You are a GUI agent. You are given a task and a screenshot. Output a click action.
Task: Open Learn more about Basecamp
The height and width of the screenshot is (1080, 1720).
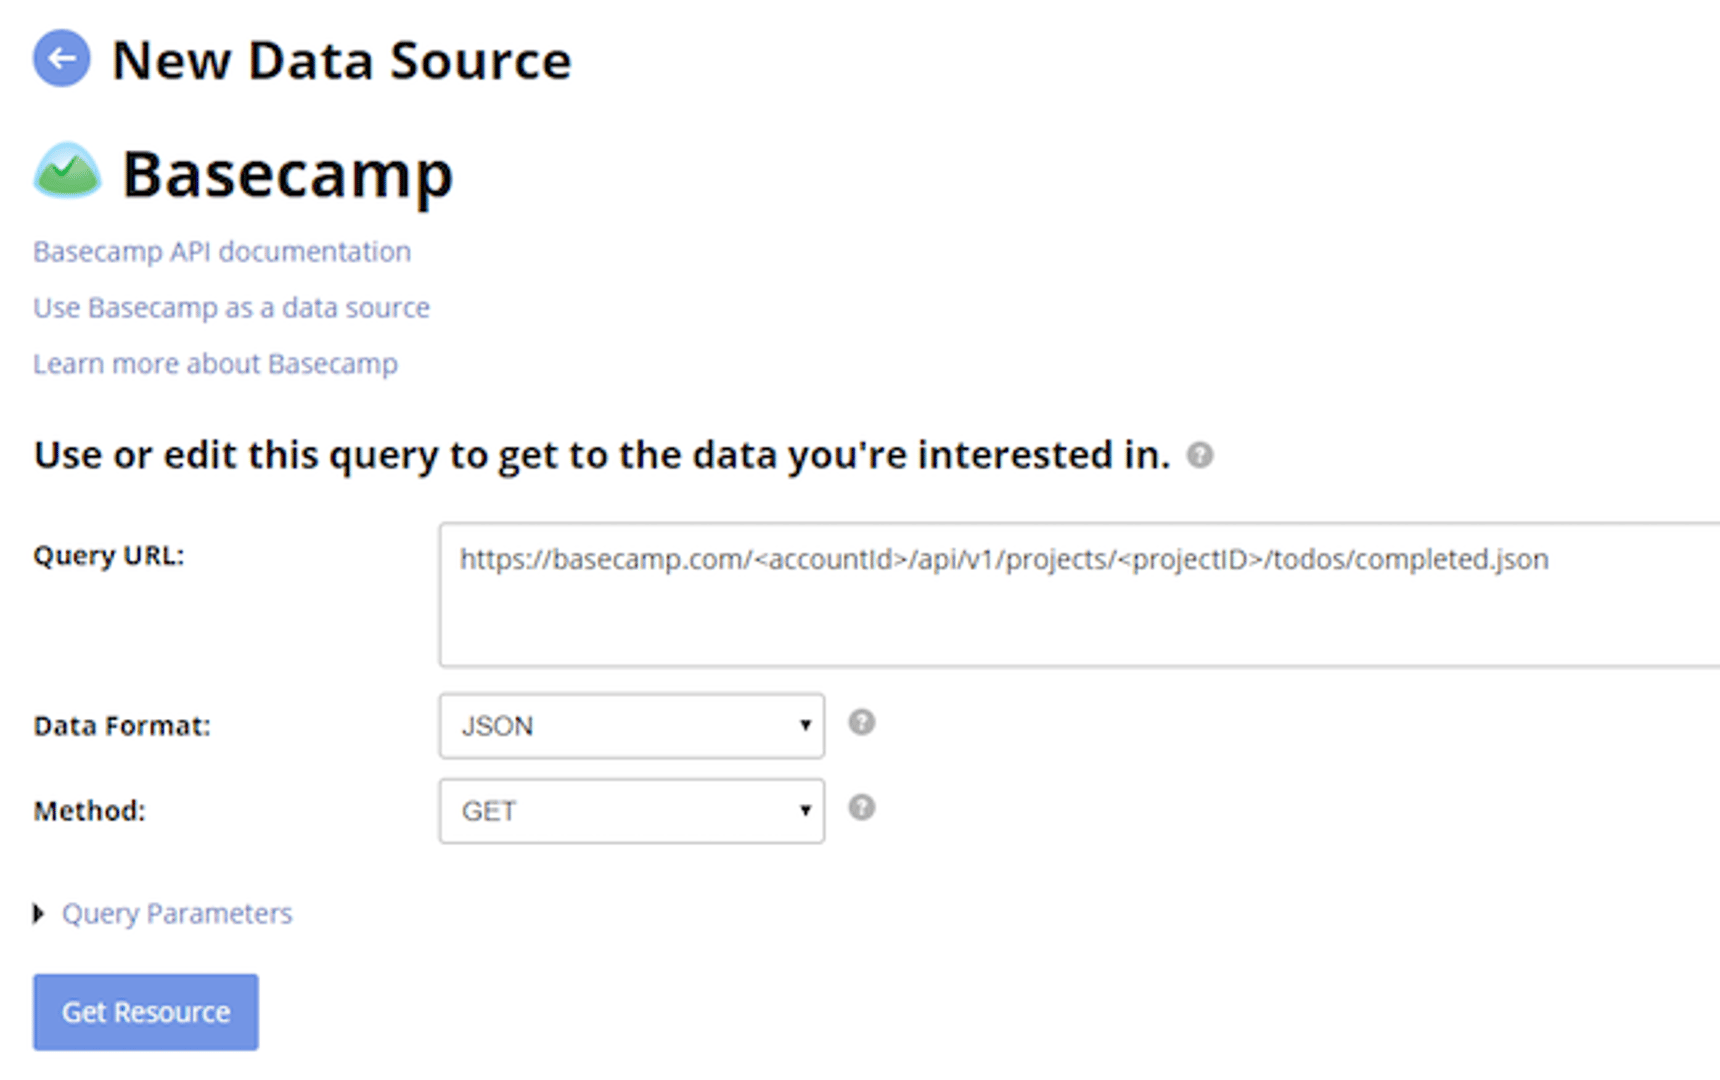[x=215, y=363]
